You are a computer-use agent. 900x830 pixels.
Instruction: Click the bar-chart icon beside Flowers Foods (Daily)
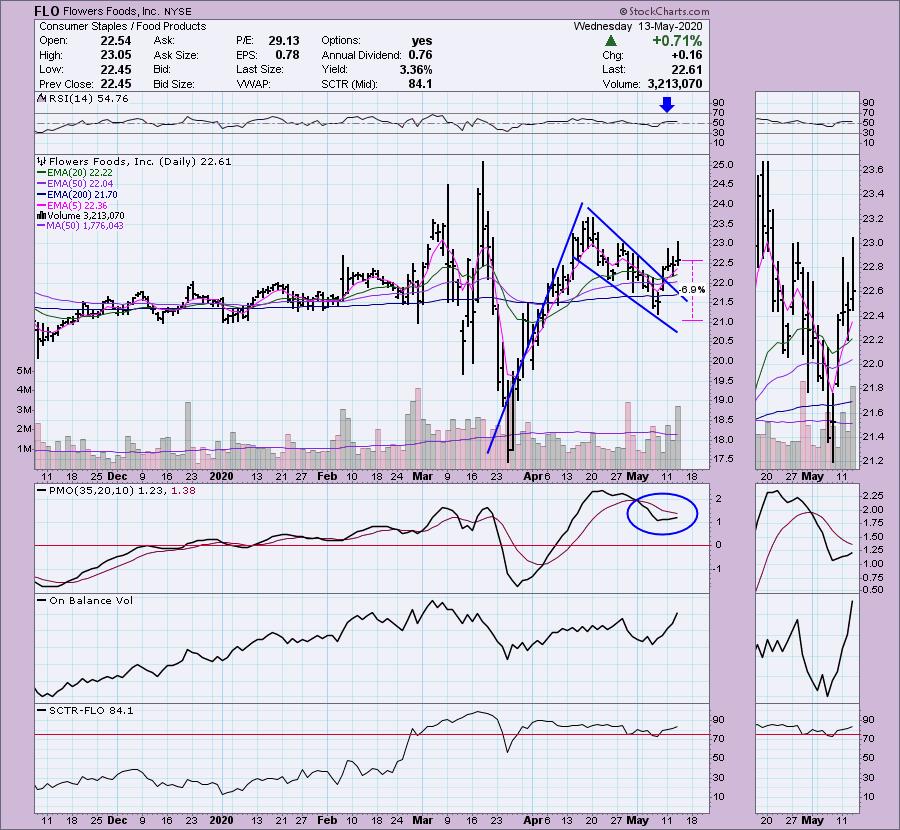pos(42,162)
